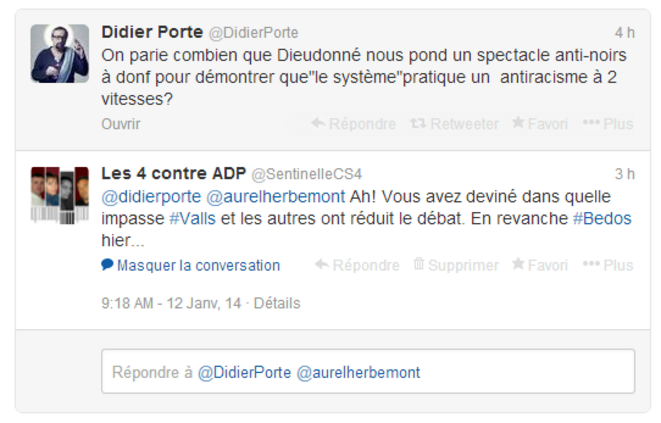Click the retweet arrows icon on Didier Porte's tweet
Viewport: 661px width, 423px height.
pyautogui.click(x=418, y=123)
